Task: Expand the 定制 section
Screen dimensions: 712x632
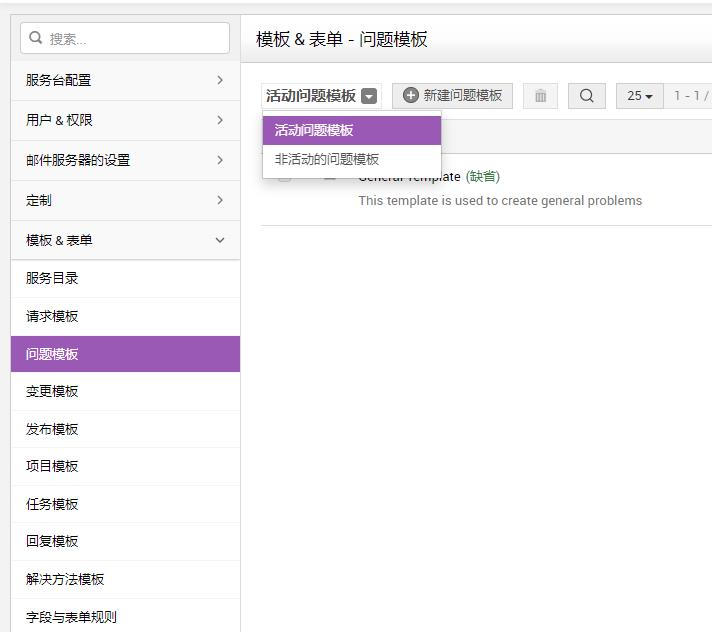Action: point(220,200)
